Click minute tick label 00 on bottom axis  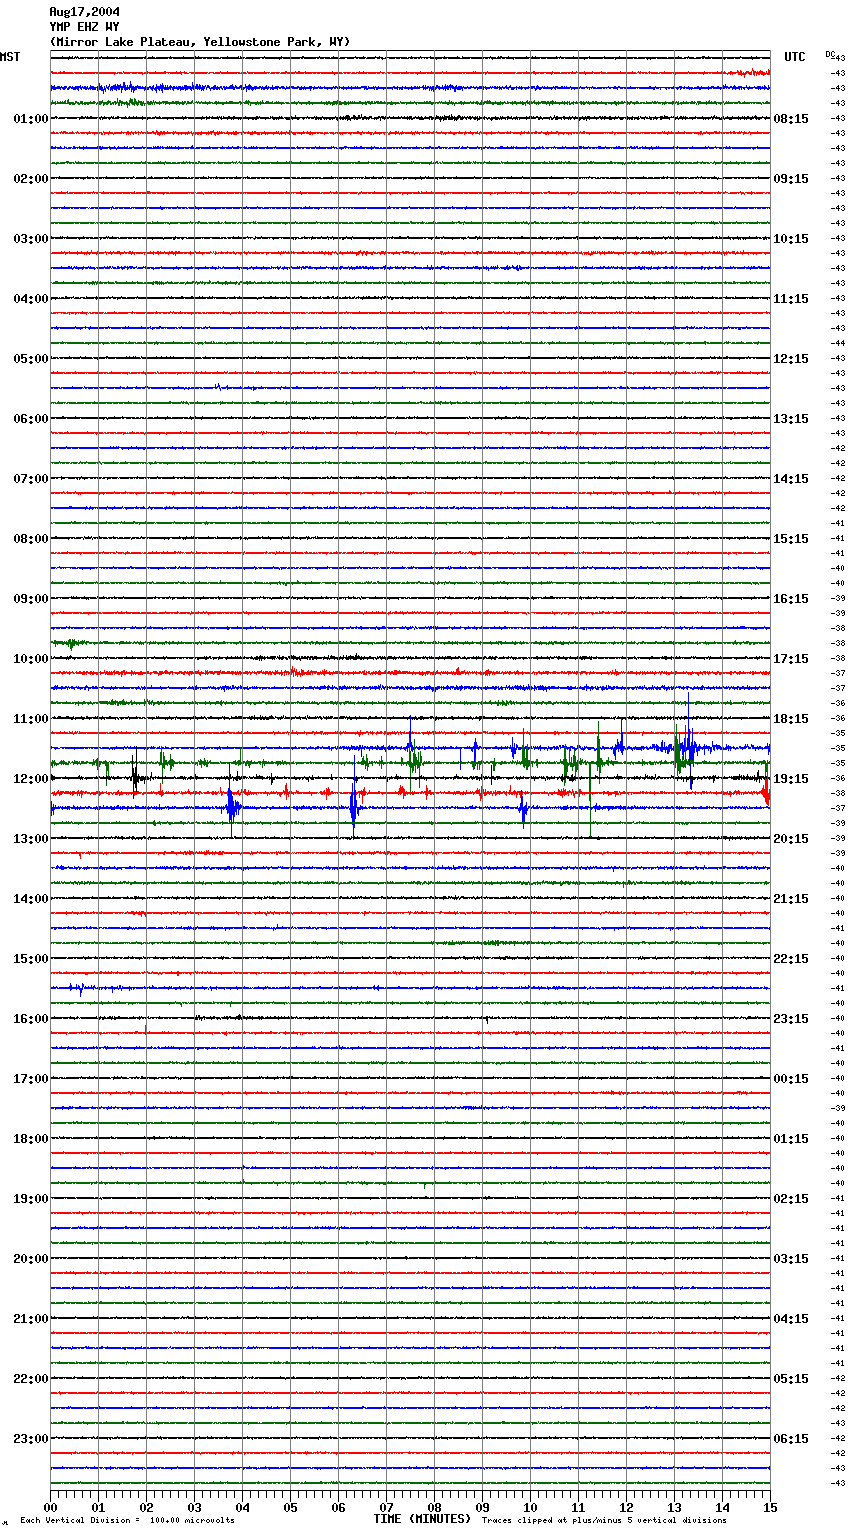[x=50, y=1507]
